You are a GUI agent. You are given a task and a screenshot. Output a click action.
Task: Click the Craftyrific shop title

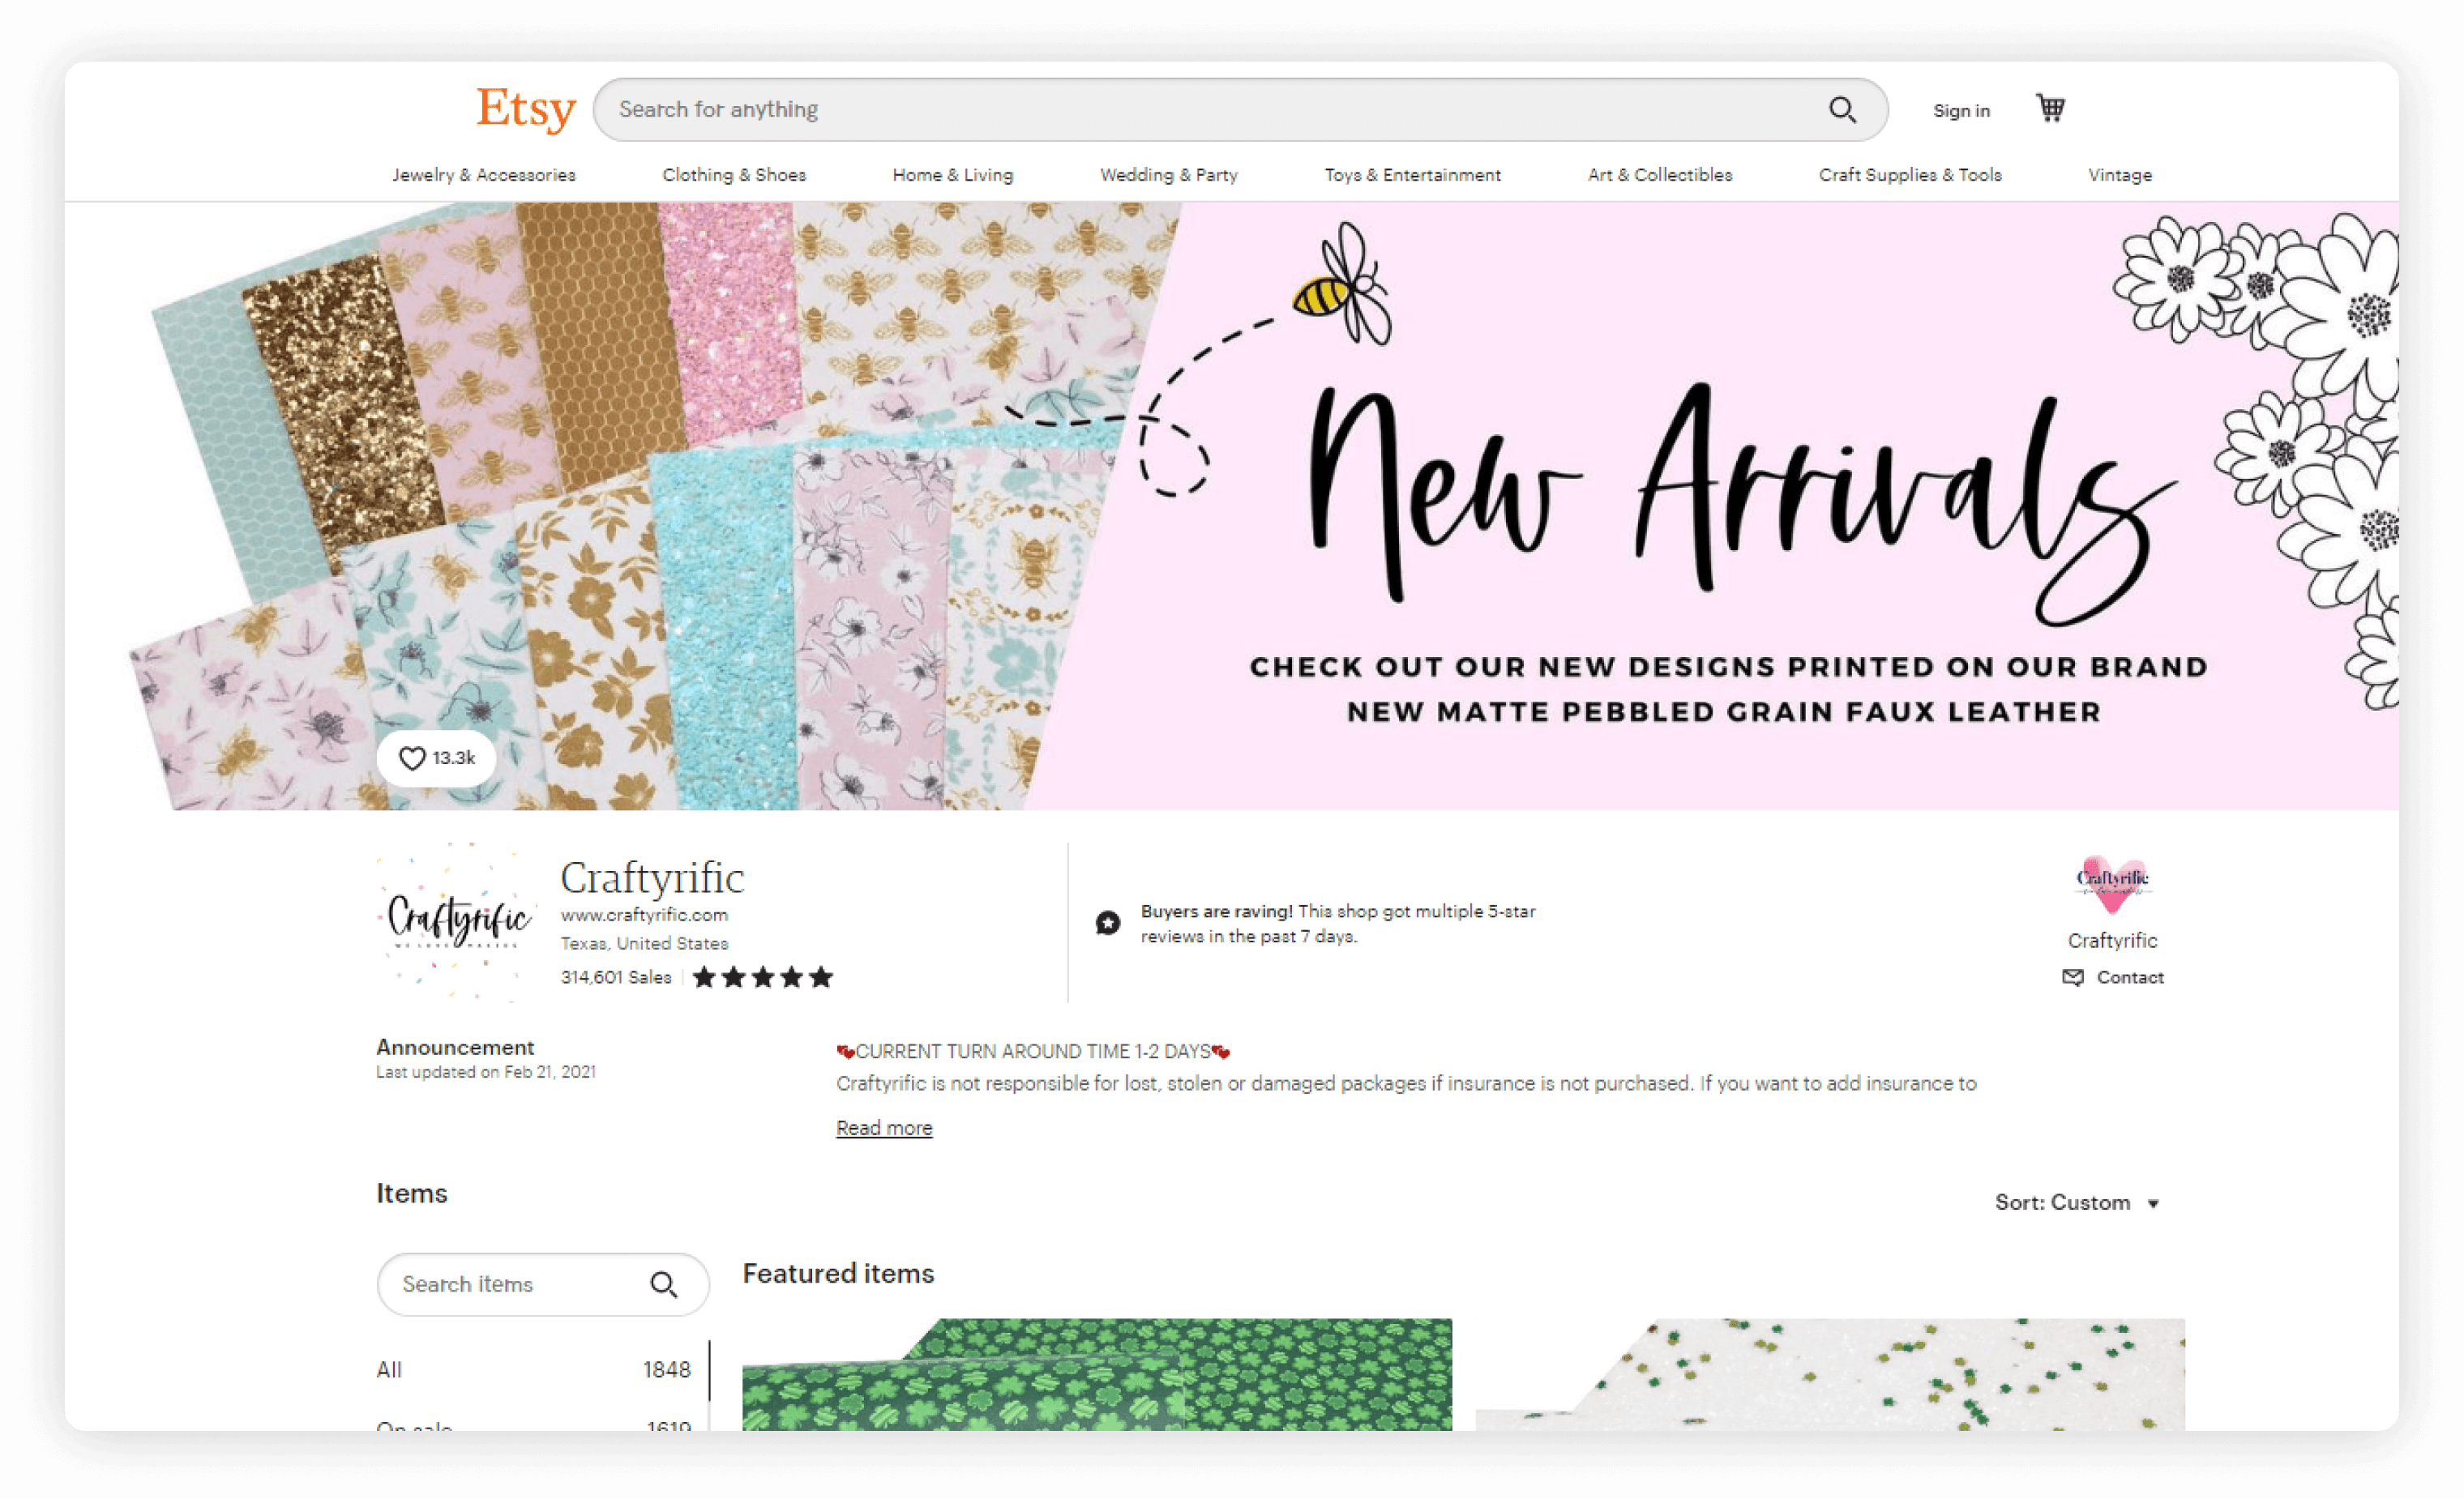(652, 877)
